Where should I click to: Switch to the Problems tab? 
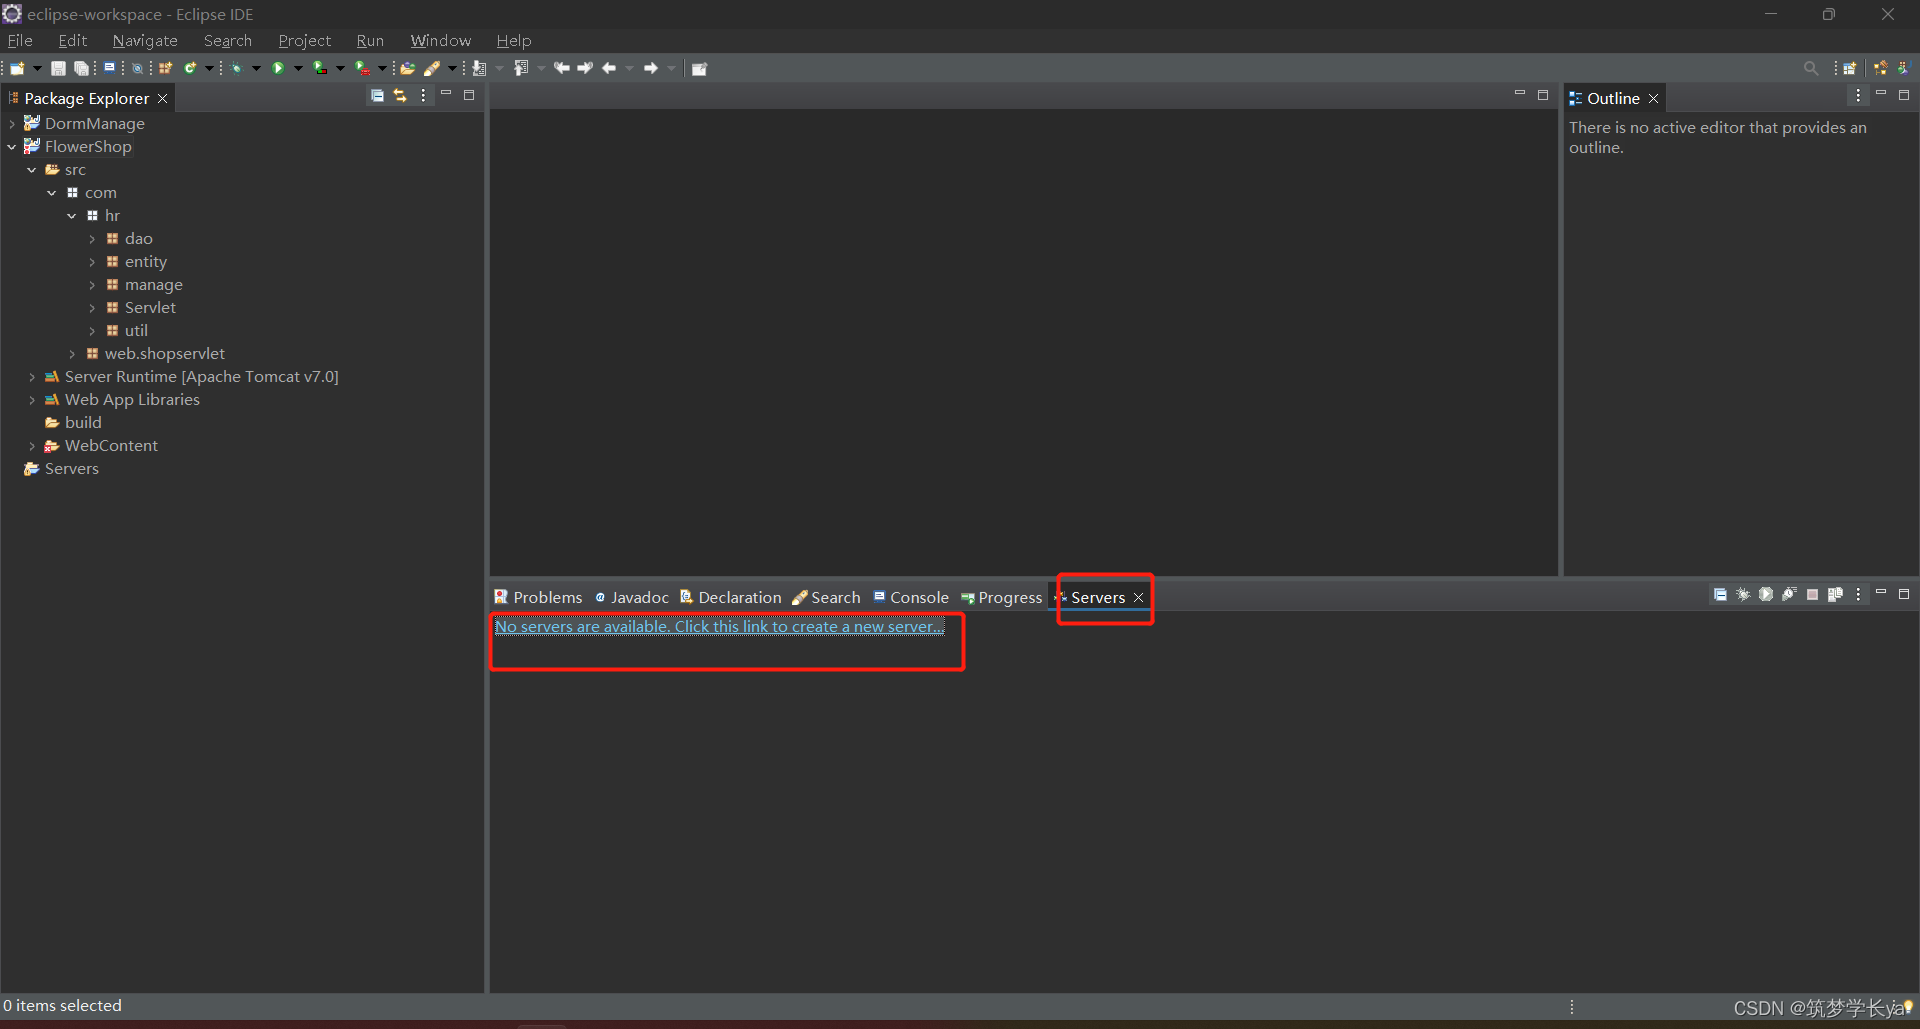(538, 597)
